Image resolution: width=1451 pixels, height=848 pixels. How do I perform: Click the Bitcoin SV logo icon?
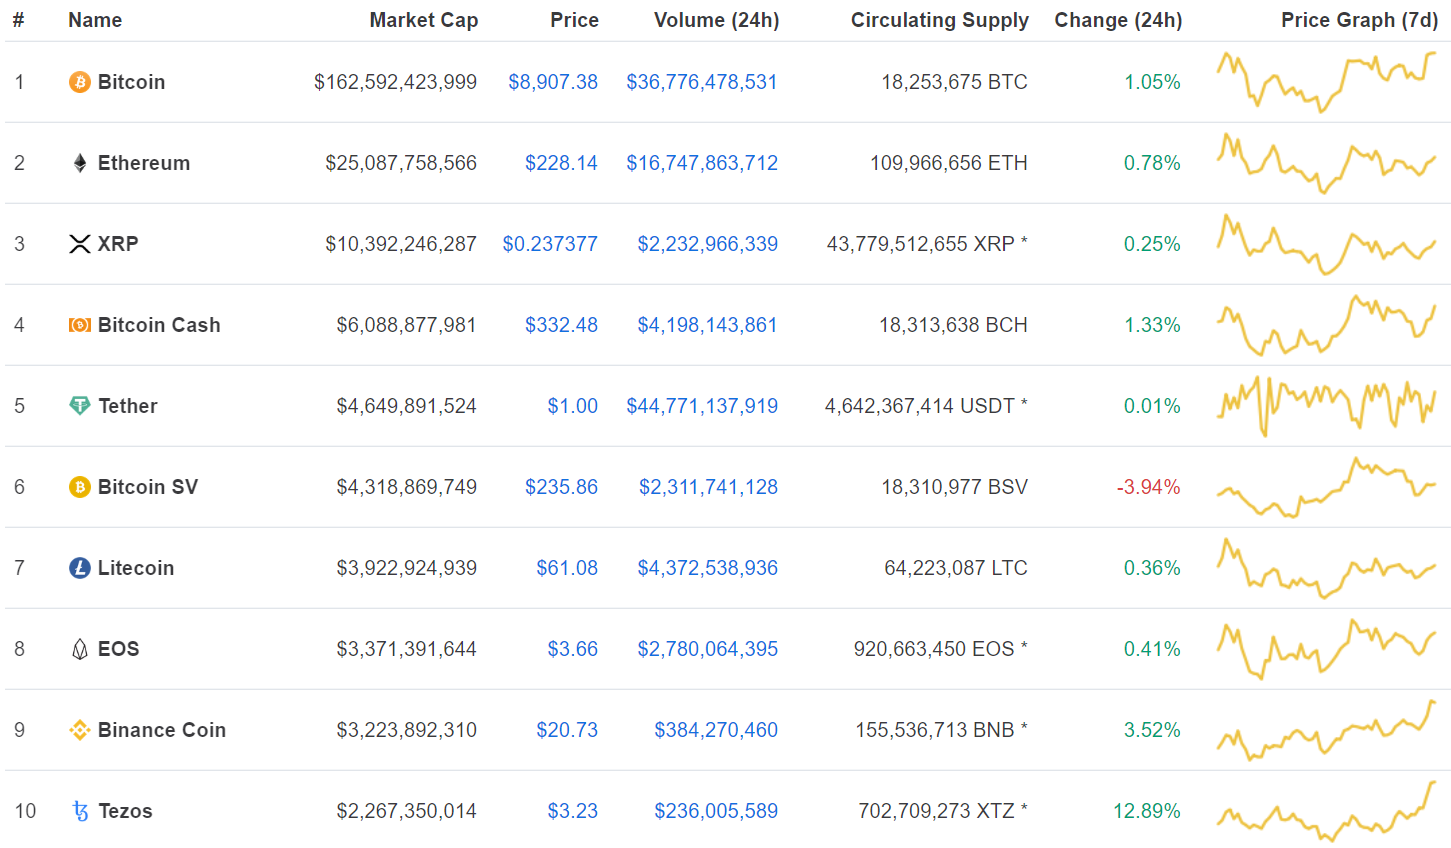coord(79,487)
